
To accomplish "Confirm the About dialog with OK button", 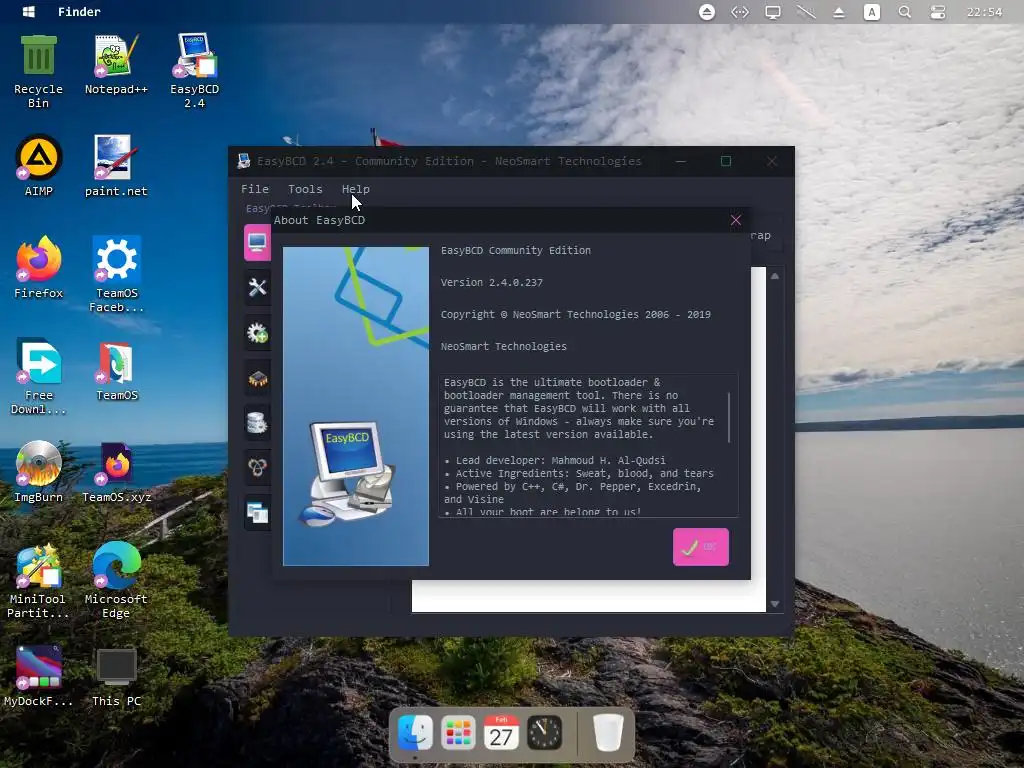I will tap(701, 547).
